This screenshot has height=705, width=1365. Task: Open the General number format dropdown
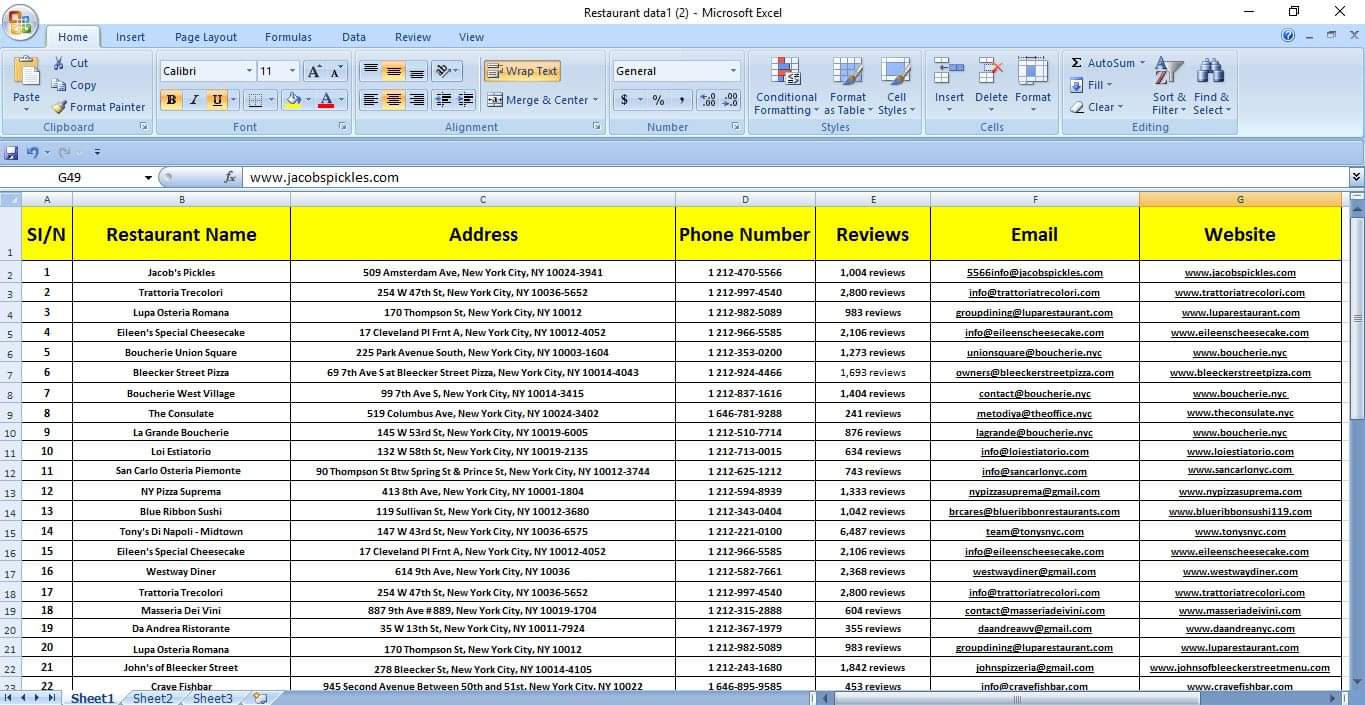[x=733, y=71]
